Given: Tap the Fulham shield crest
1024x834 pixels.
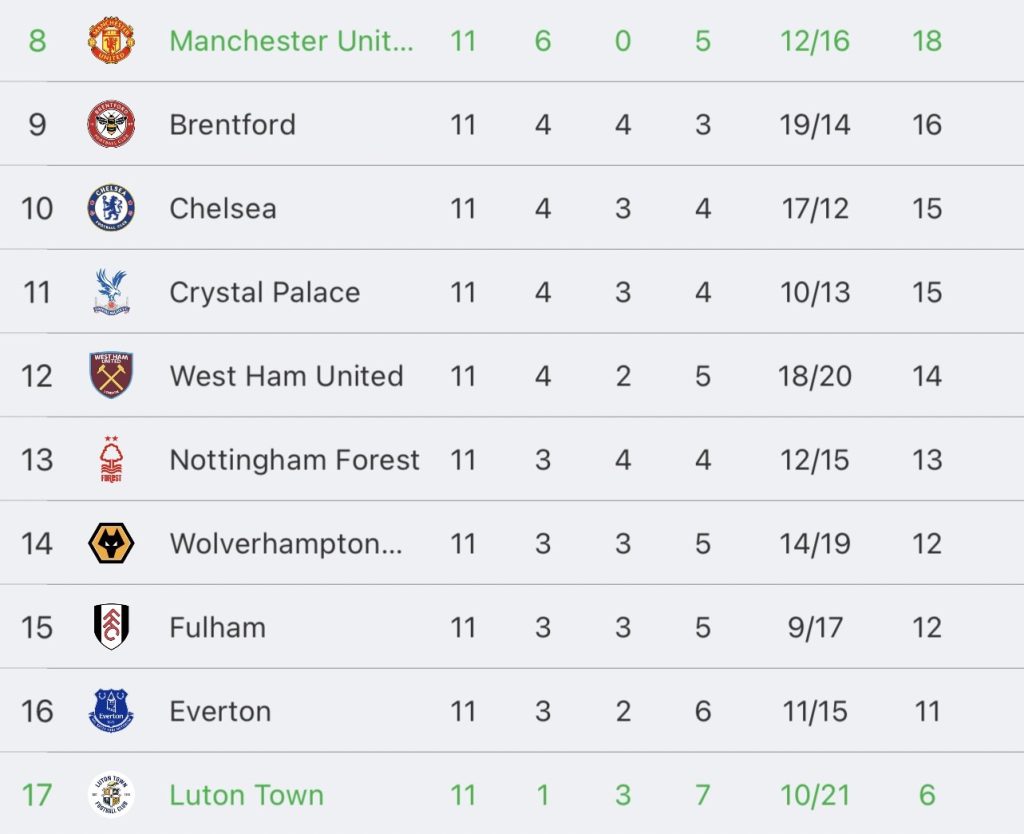Looking at the screenshot, I should point(111,626).
